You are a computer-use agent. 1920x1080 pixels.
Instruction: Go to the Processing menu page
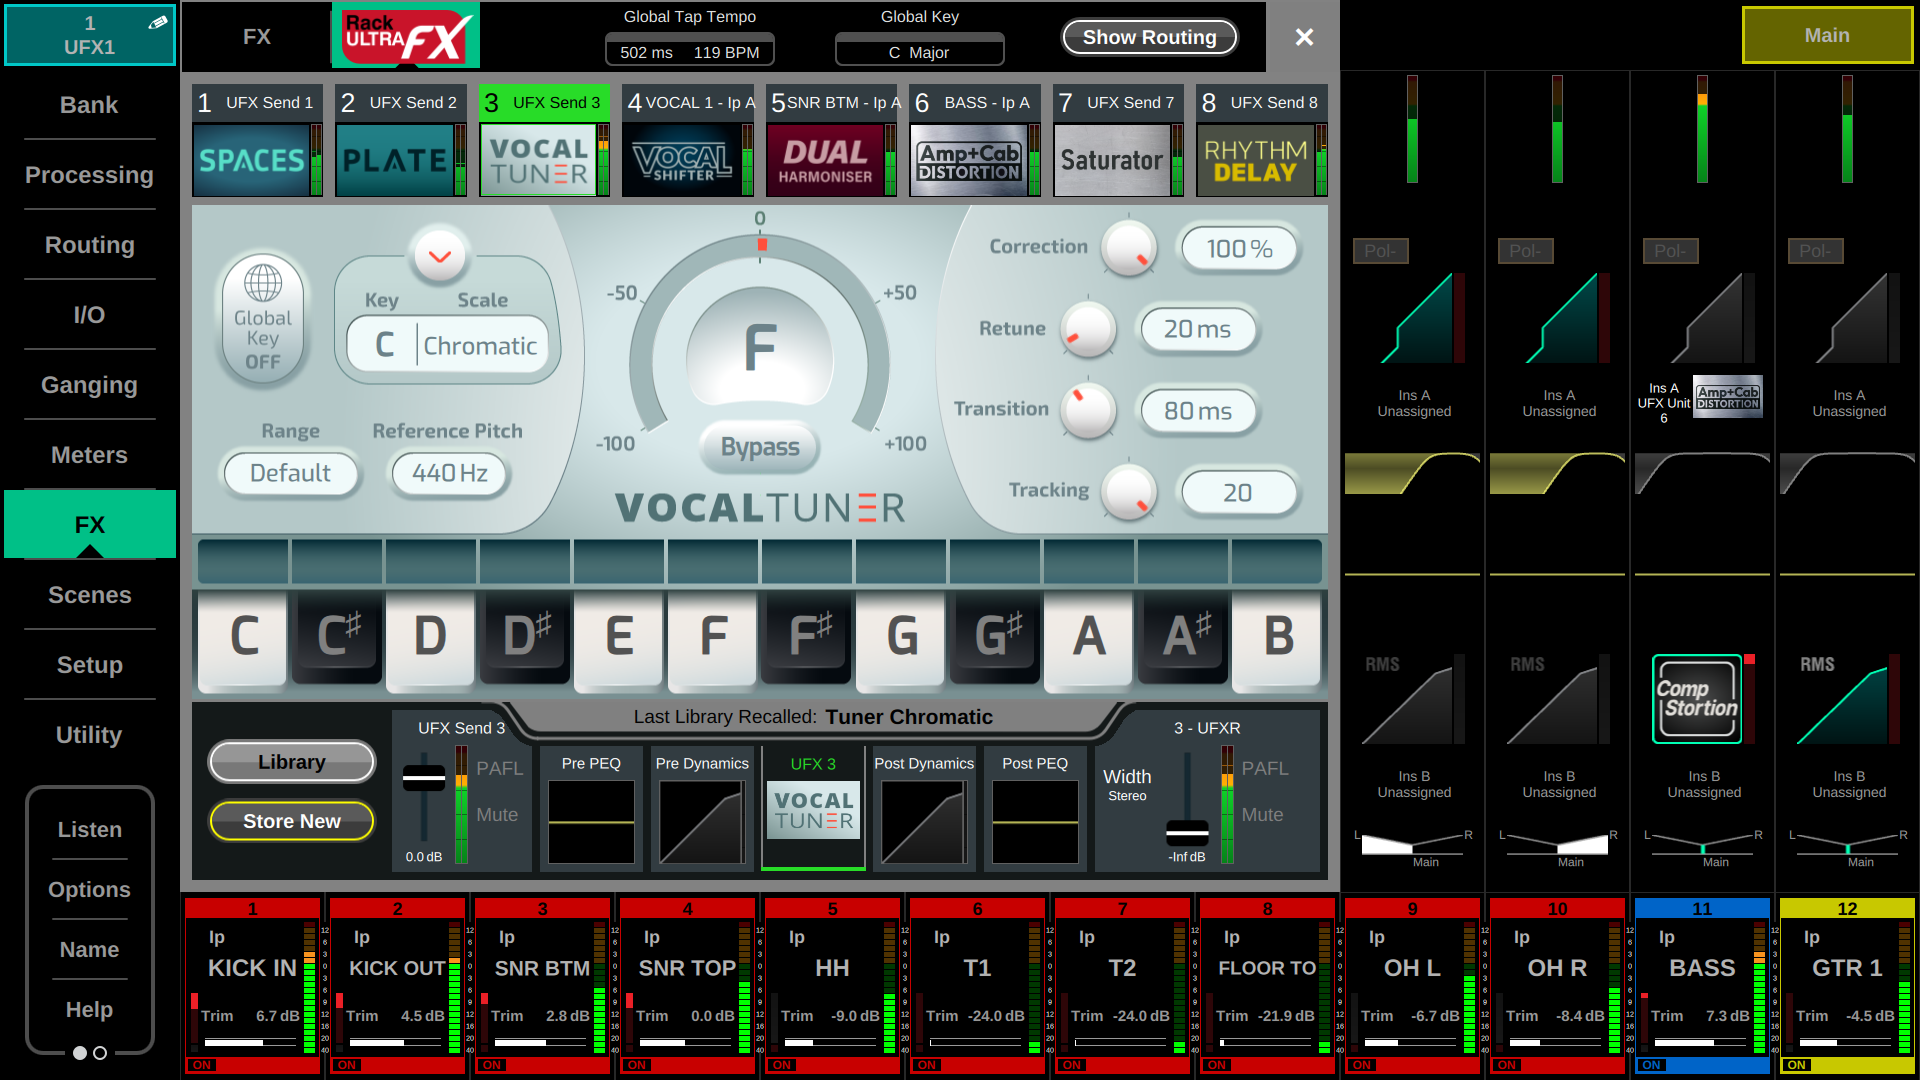pyautogui.click(x=89, y=175)
